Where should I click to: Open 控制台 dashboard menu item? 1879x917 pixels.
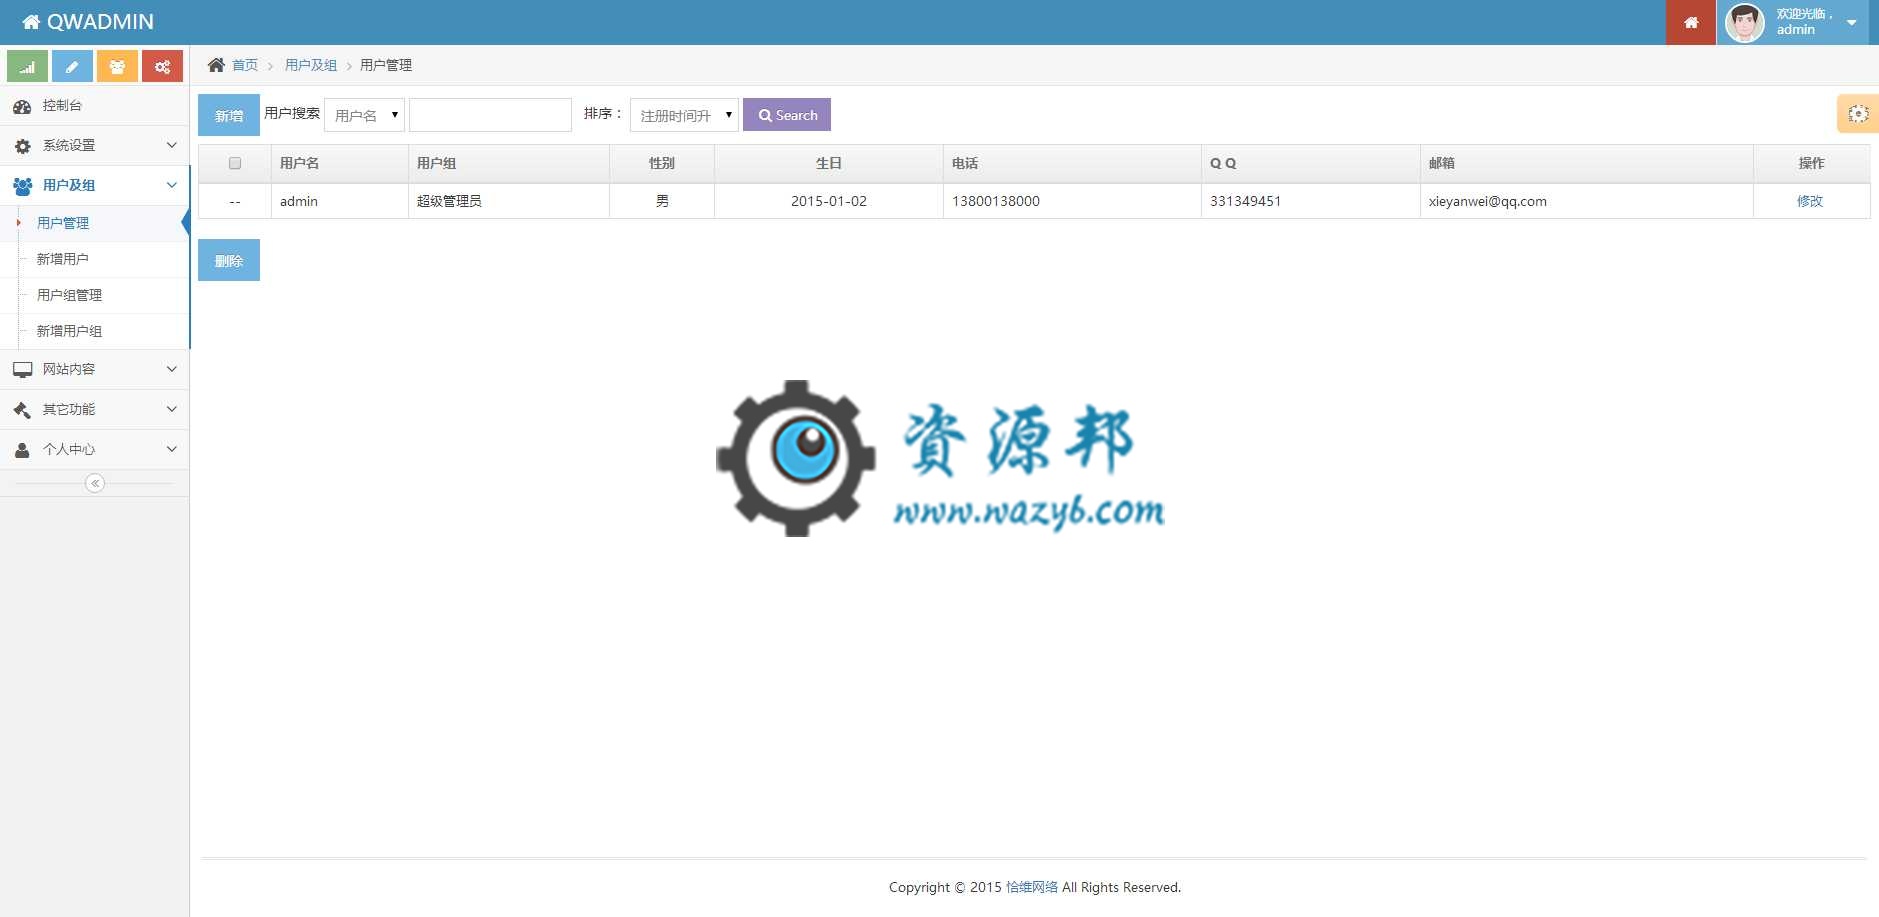point(95,105)
